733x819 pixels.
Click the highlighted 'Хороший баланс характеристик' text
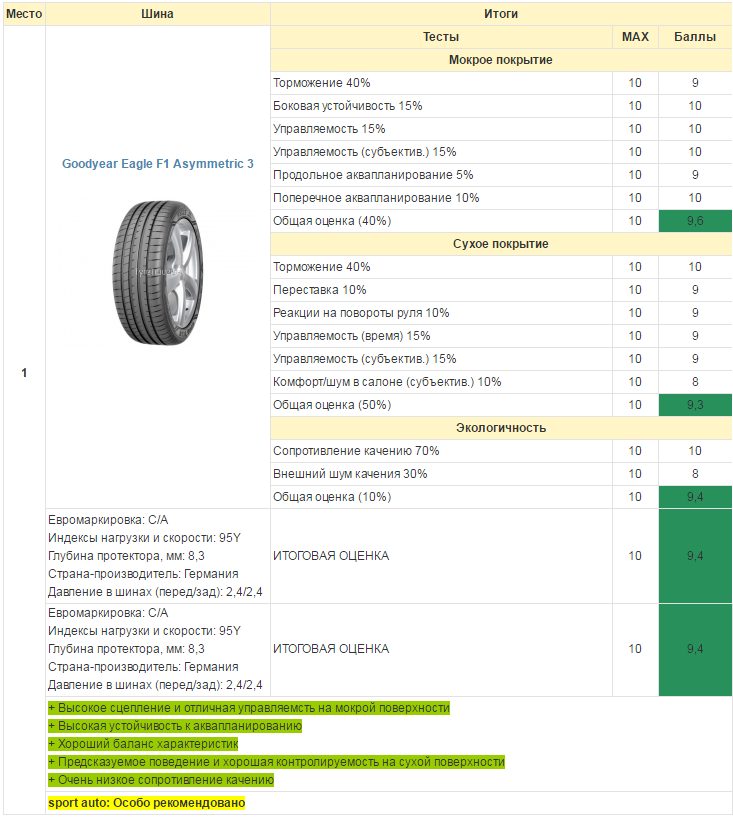(x=143, y=744)
